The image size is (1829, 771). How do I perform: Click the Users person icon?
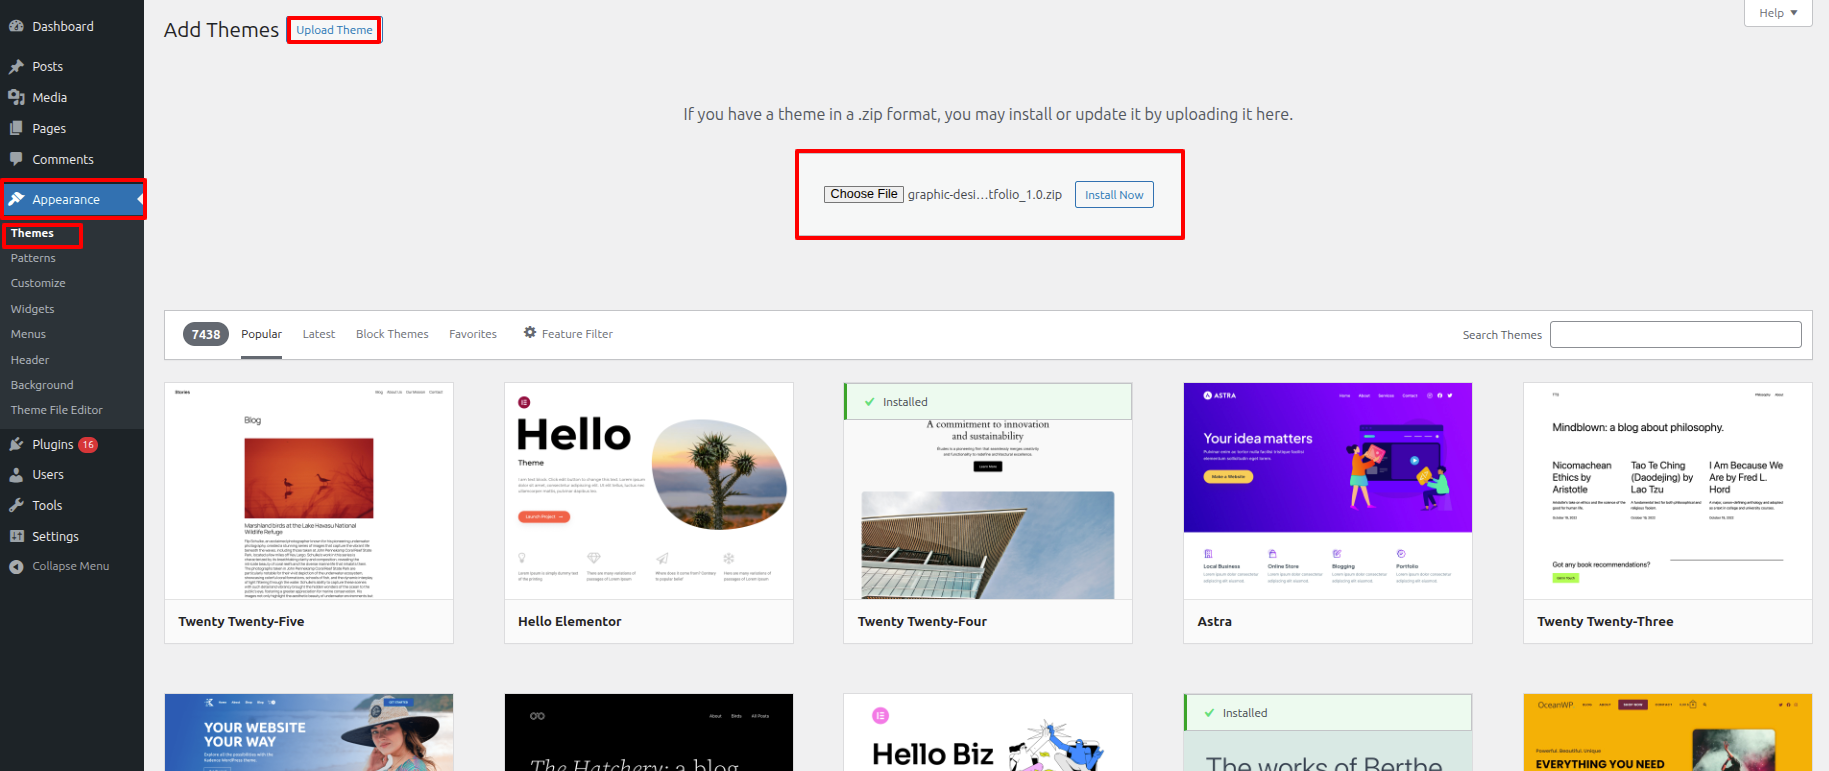pyautogui.click(x=16, y=475)
